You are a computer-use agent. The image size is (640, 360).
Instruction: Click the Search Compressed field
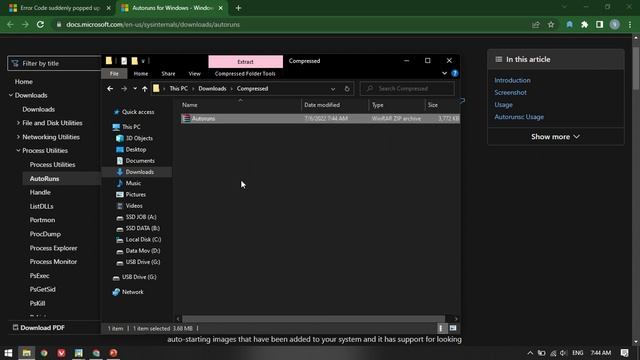click(x=407, y=89)
